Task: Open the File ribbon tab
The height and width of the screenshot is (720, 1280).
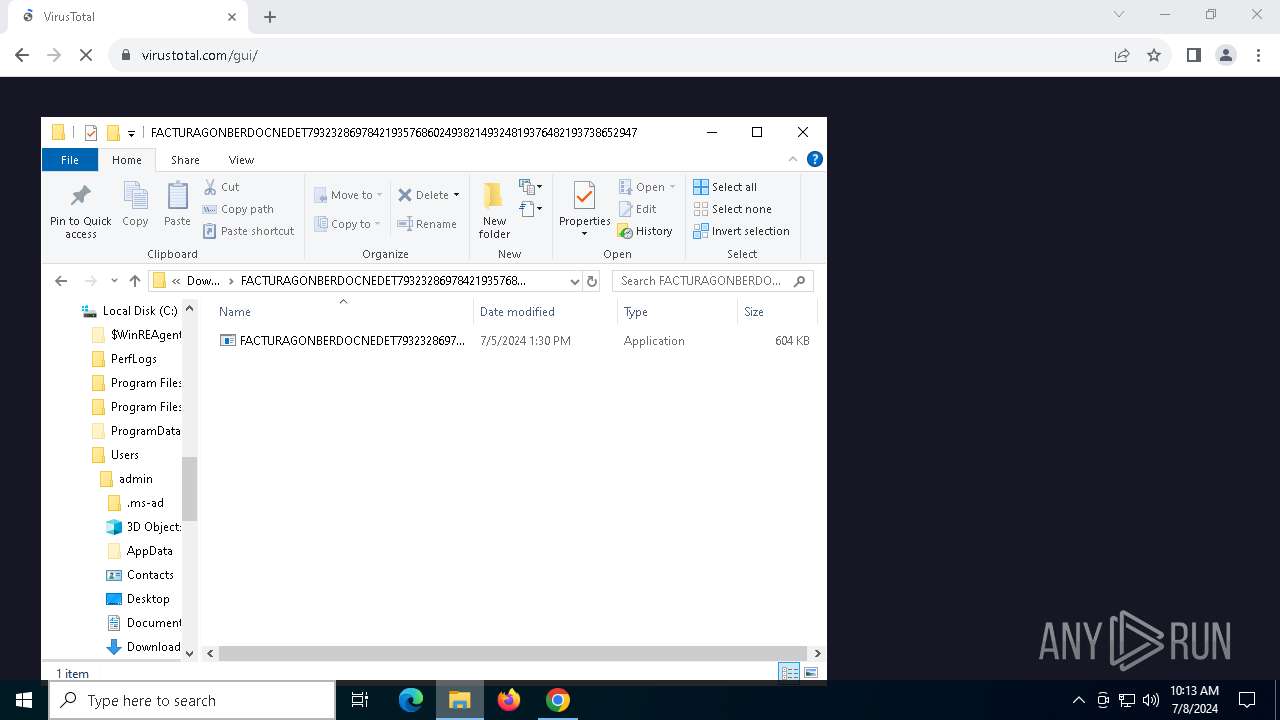Action: click(70, 160)
